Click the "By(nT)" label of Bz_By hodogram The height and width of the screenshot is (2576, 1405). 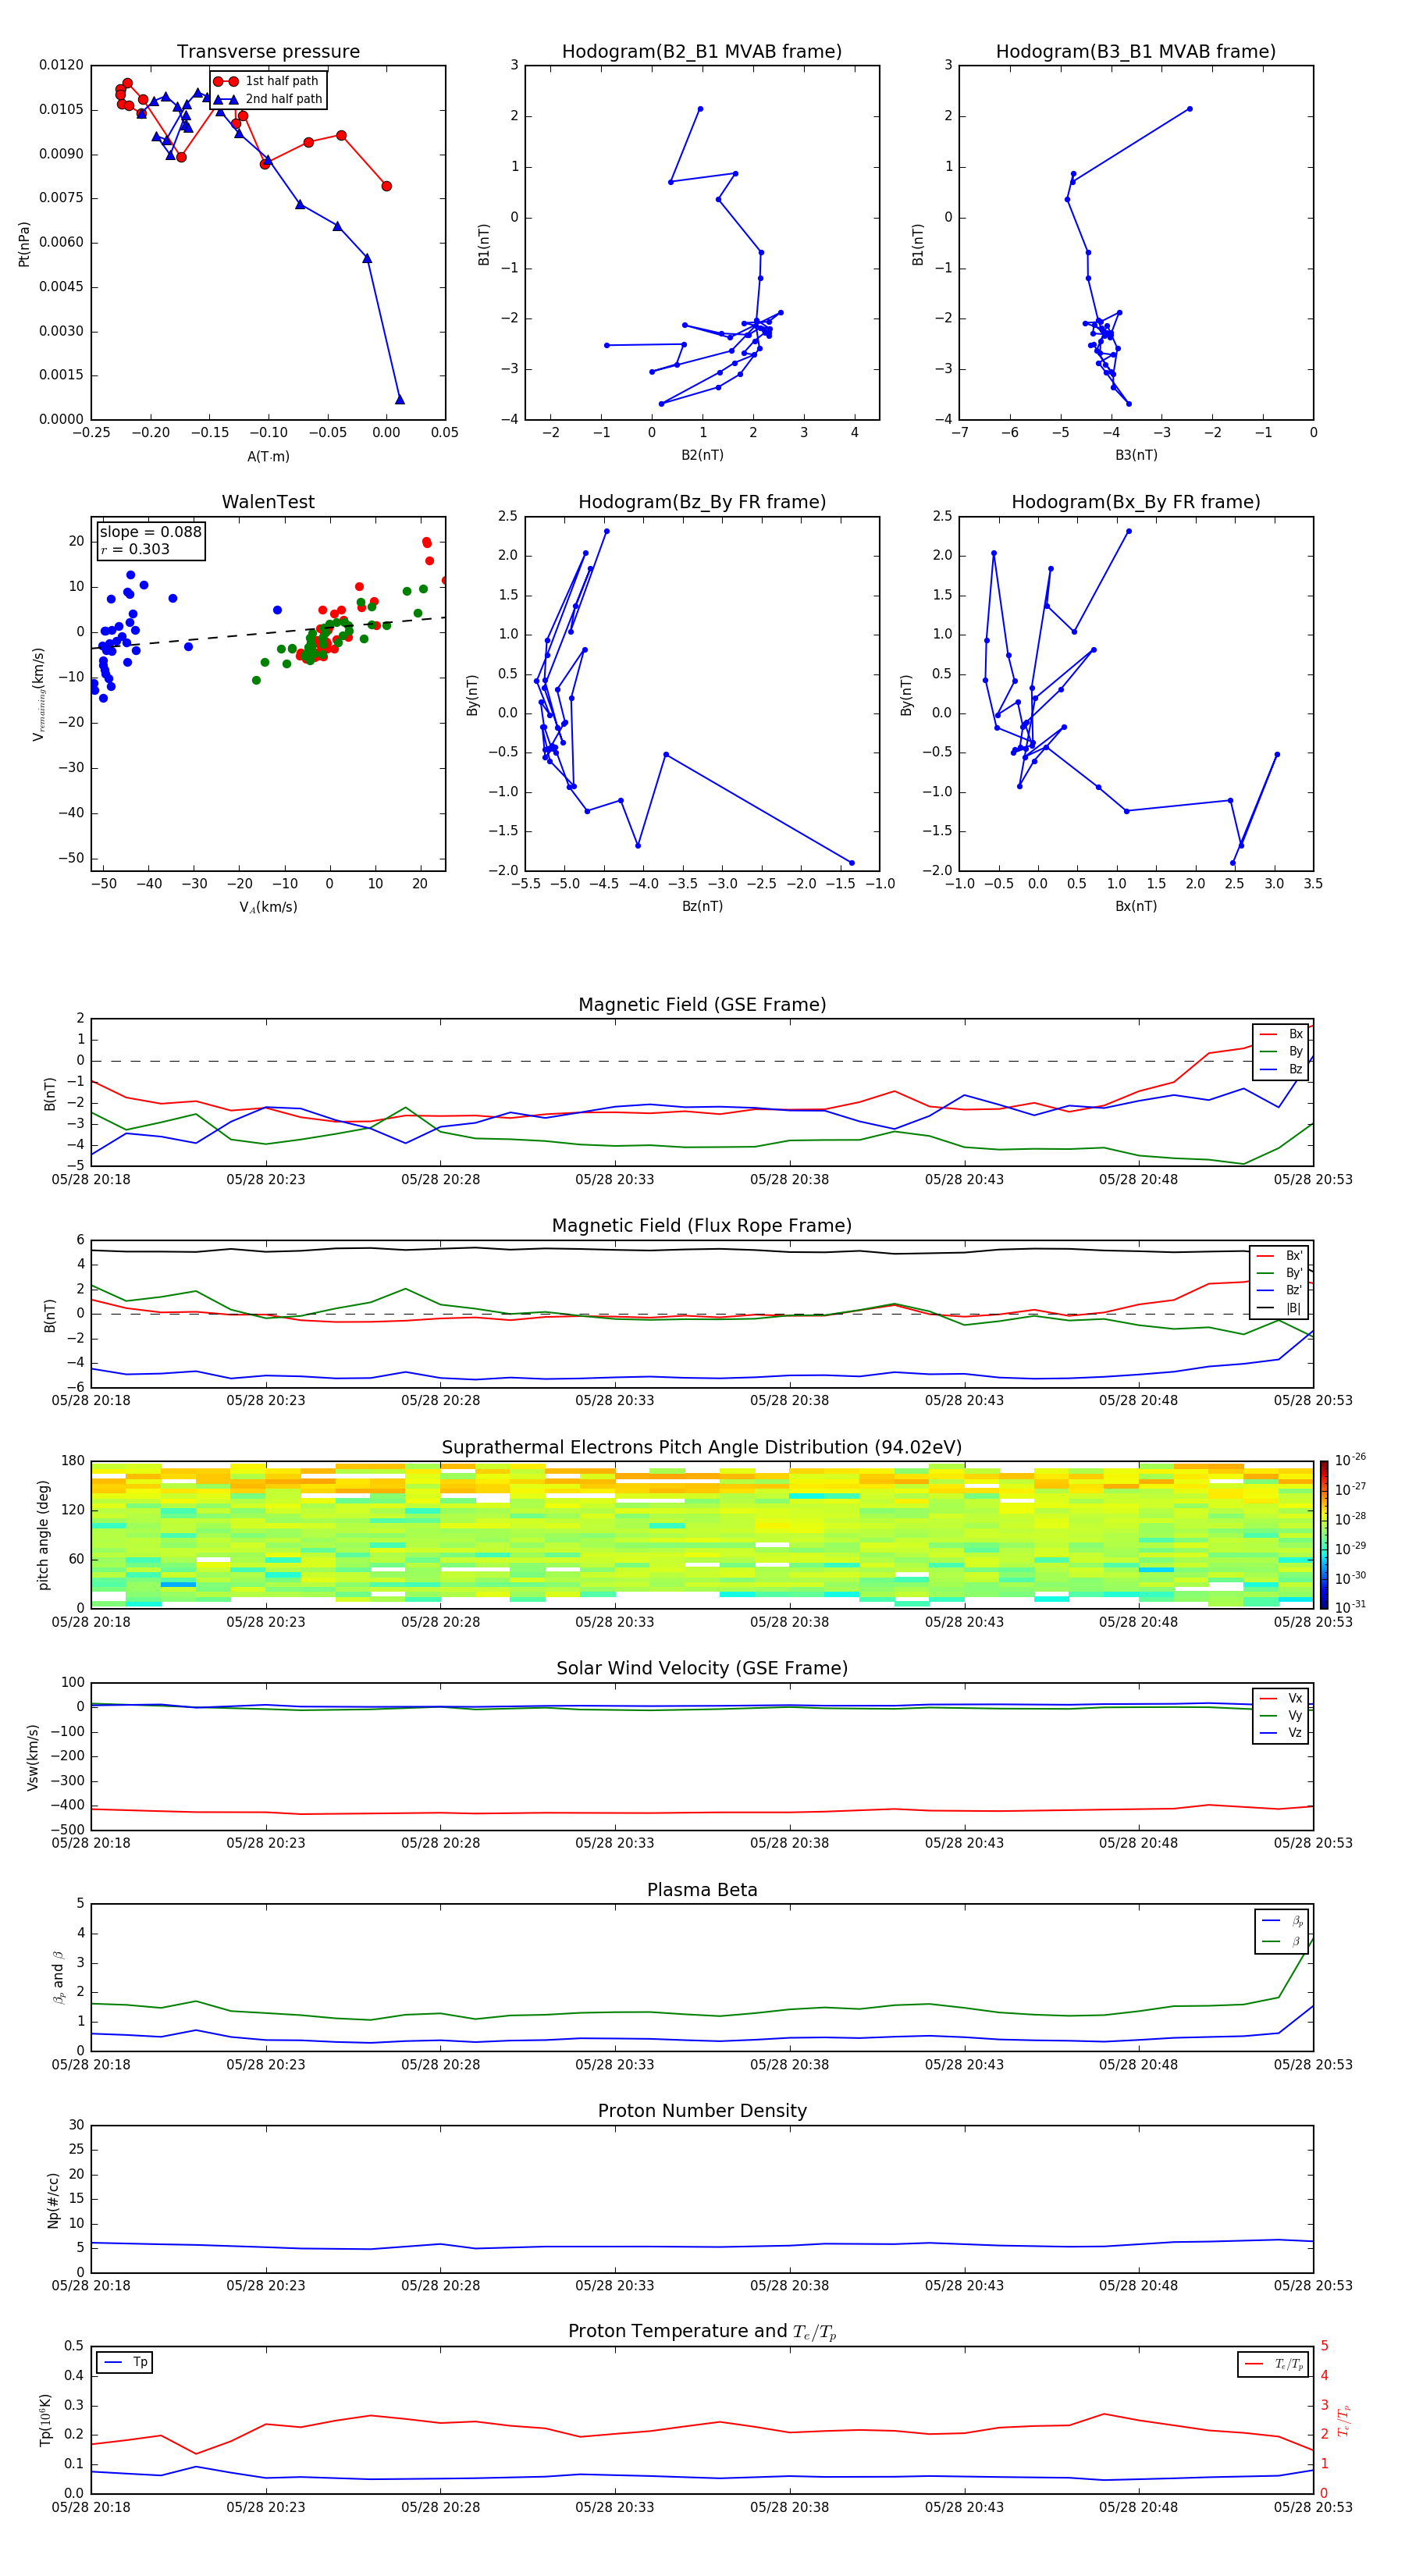point(472,695)
